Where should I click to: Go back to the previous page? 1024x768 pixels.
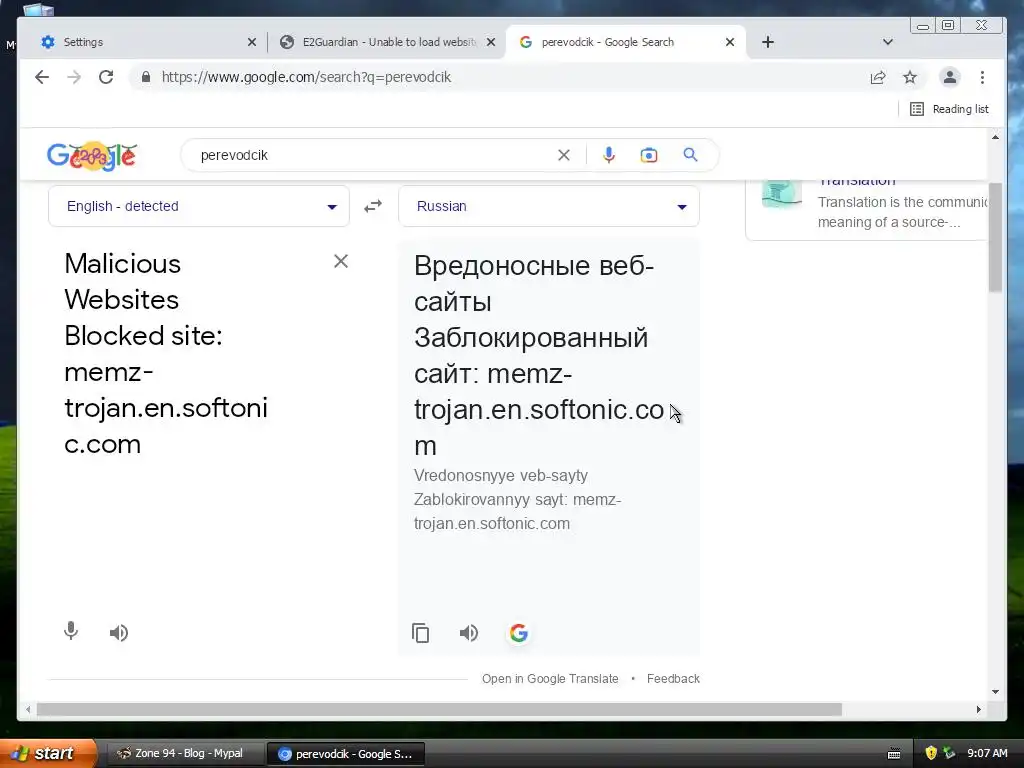pos(42,77)
